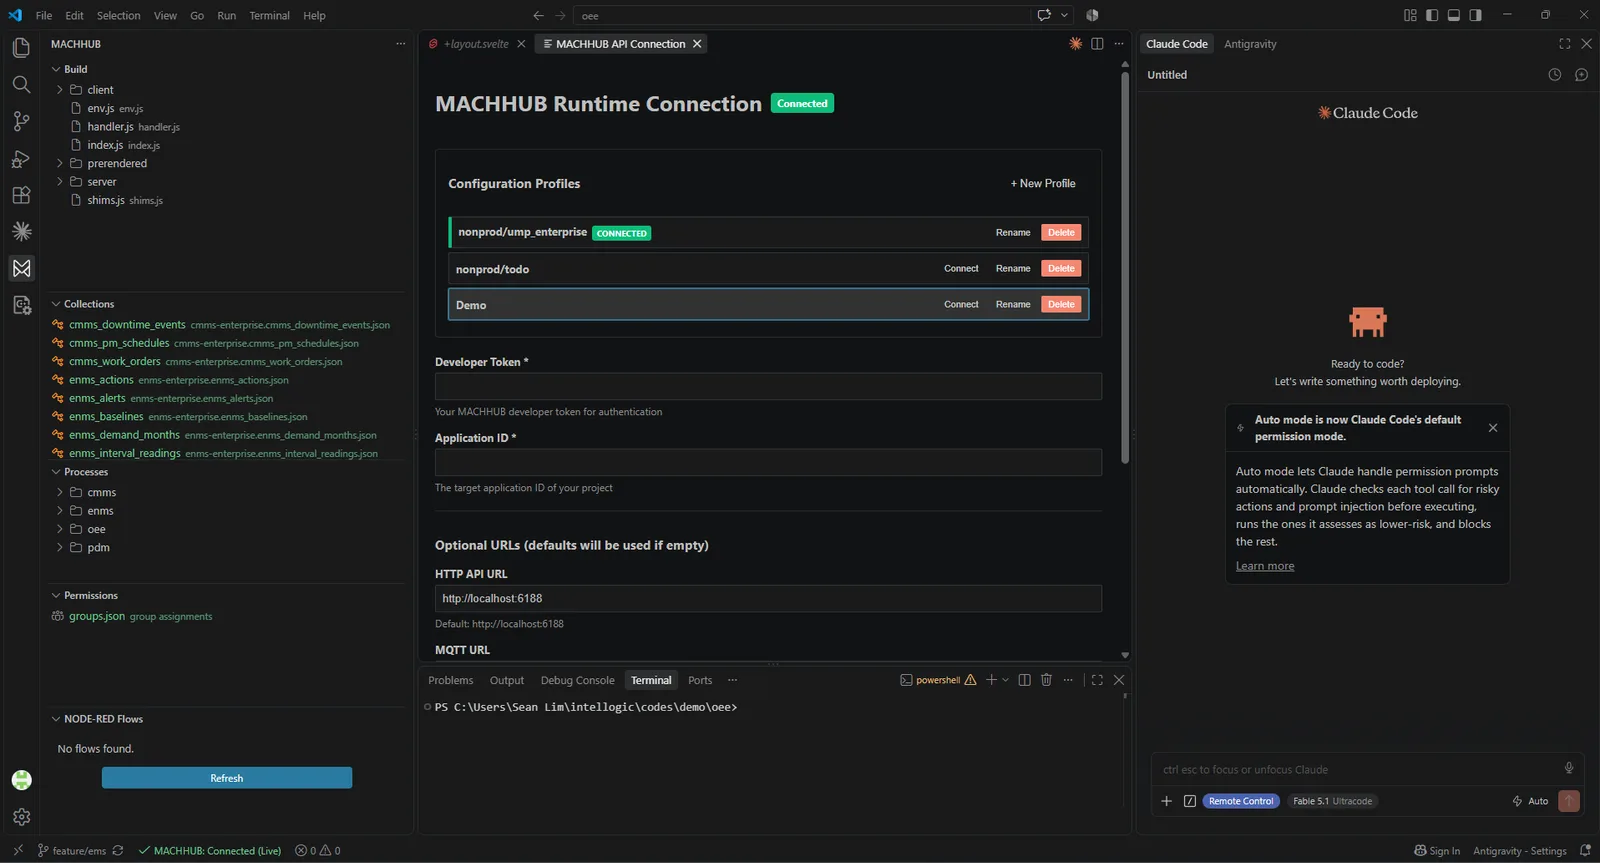Connect the Demo profile
Viewport: 1600px width, 863px height.
coord(961,304)
